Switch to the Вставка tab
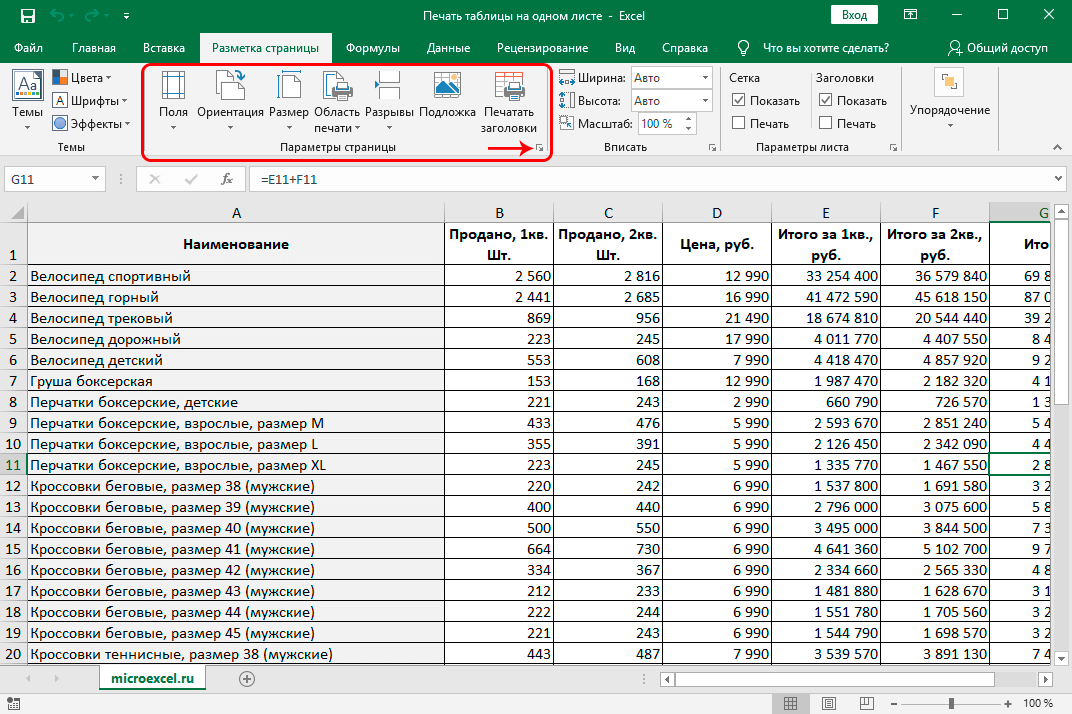The height and width of the screenshot is (714, 1072). click(164, 48)
